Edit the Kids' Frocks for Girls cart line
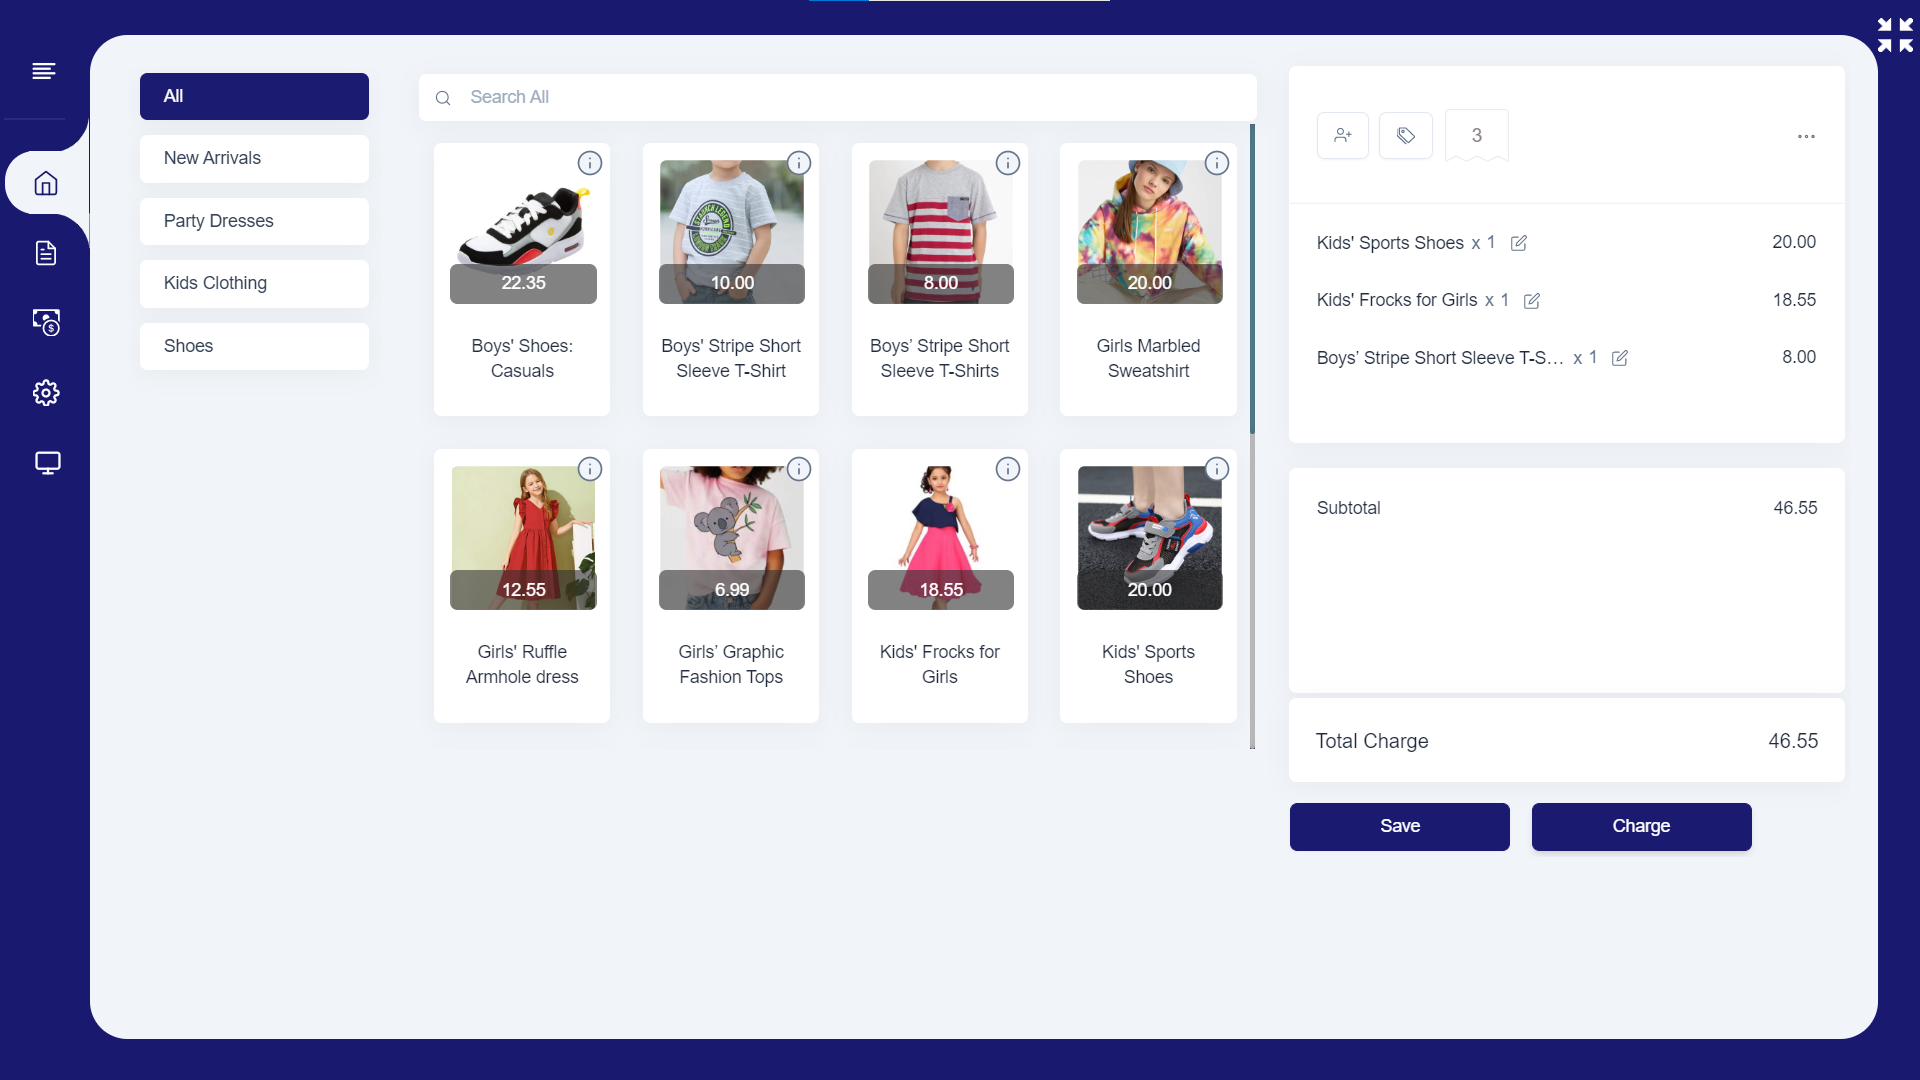The height and width of the screenshot is (1080, 1920). point(1531,301)
